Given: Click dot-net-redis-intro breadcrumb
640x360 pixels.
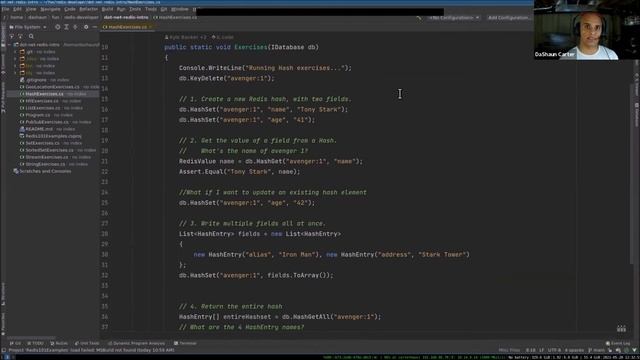Looking at the screenshot, I should [x=126, y=18].
